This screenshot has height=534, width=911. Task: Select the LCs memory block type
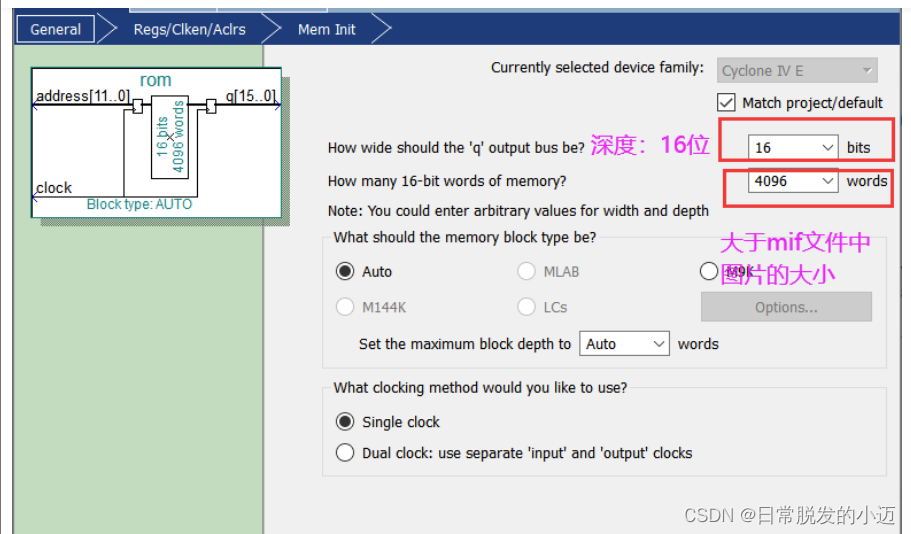[x=526, y=307]
